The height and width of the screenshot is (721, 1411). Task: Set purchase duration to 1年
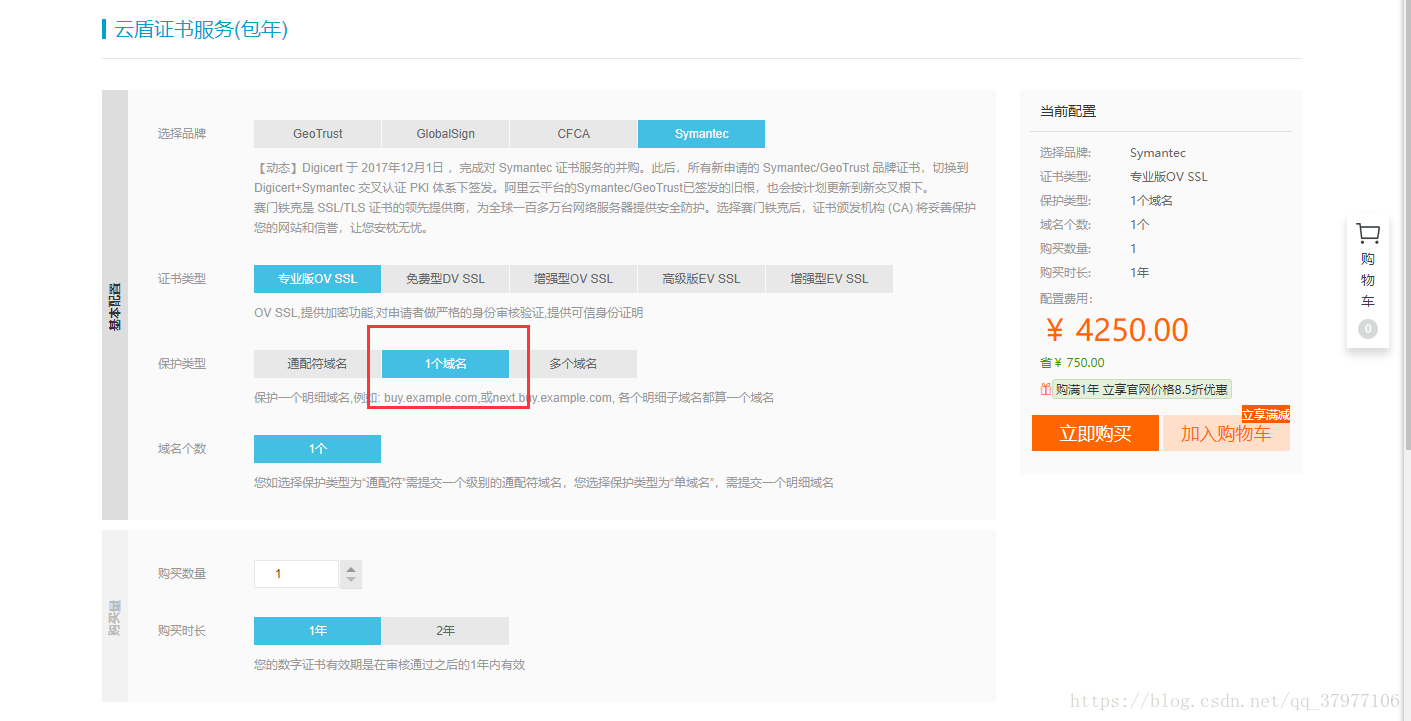(317, 631)
